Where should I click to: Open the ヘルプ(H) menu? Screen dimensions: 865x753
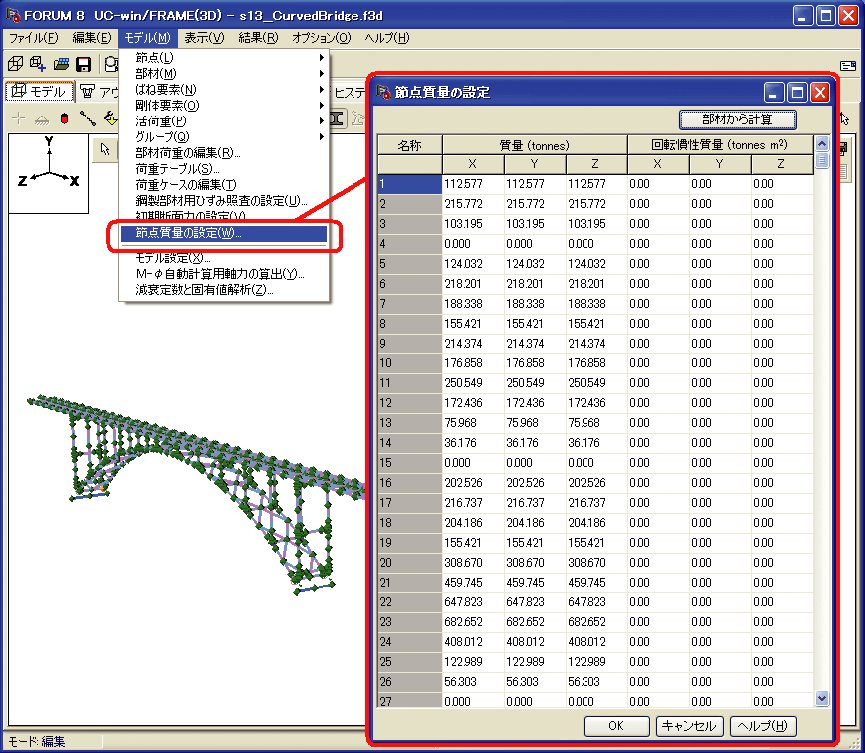(x=387, y=38)
